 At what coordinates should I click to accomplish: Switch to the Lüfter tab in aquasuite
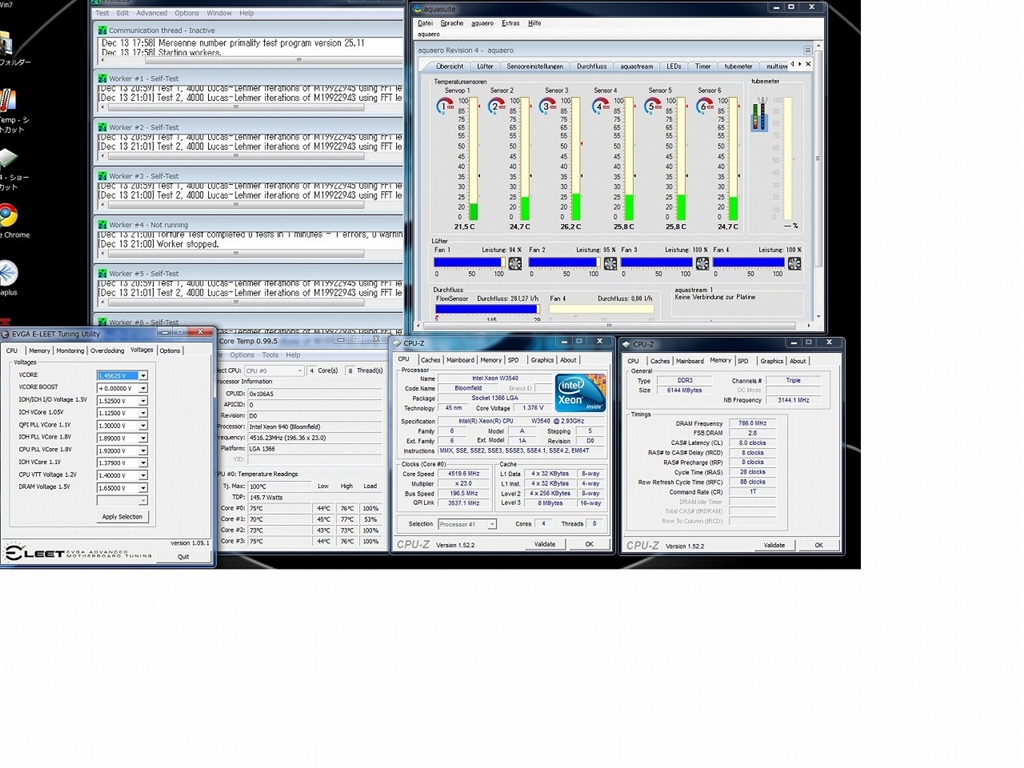[x=485, y=66]
